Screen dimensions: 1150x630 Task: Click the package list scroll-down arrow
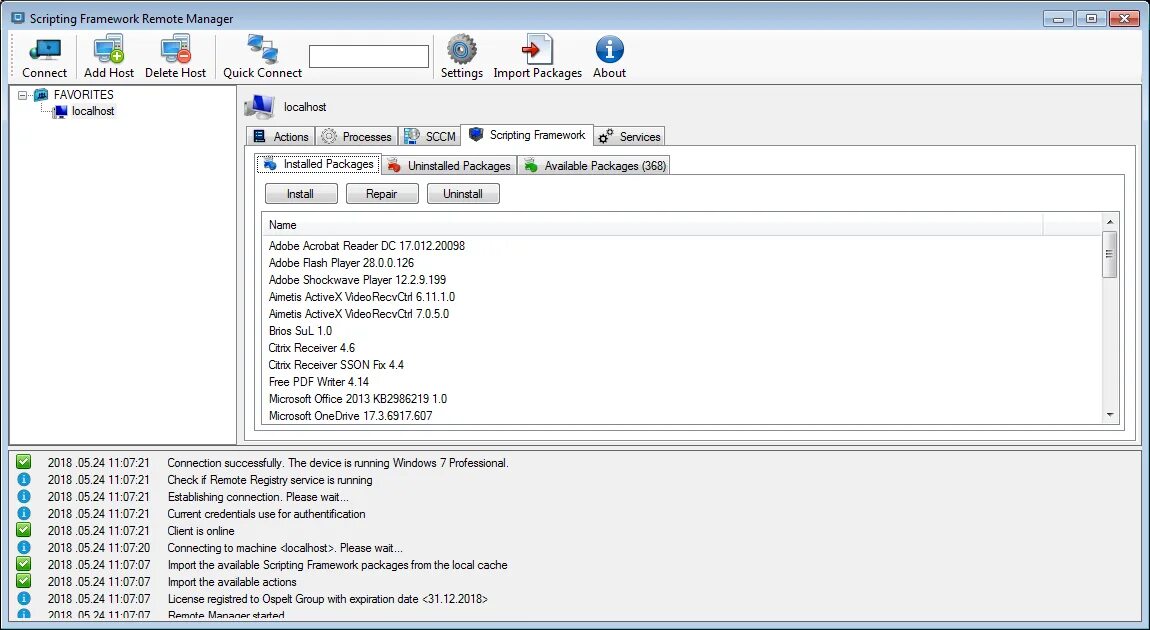(x=1110, y=415)
